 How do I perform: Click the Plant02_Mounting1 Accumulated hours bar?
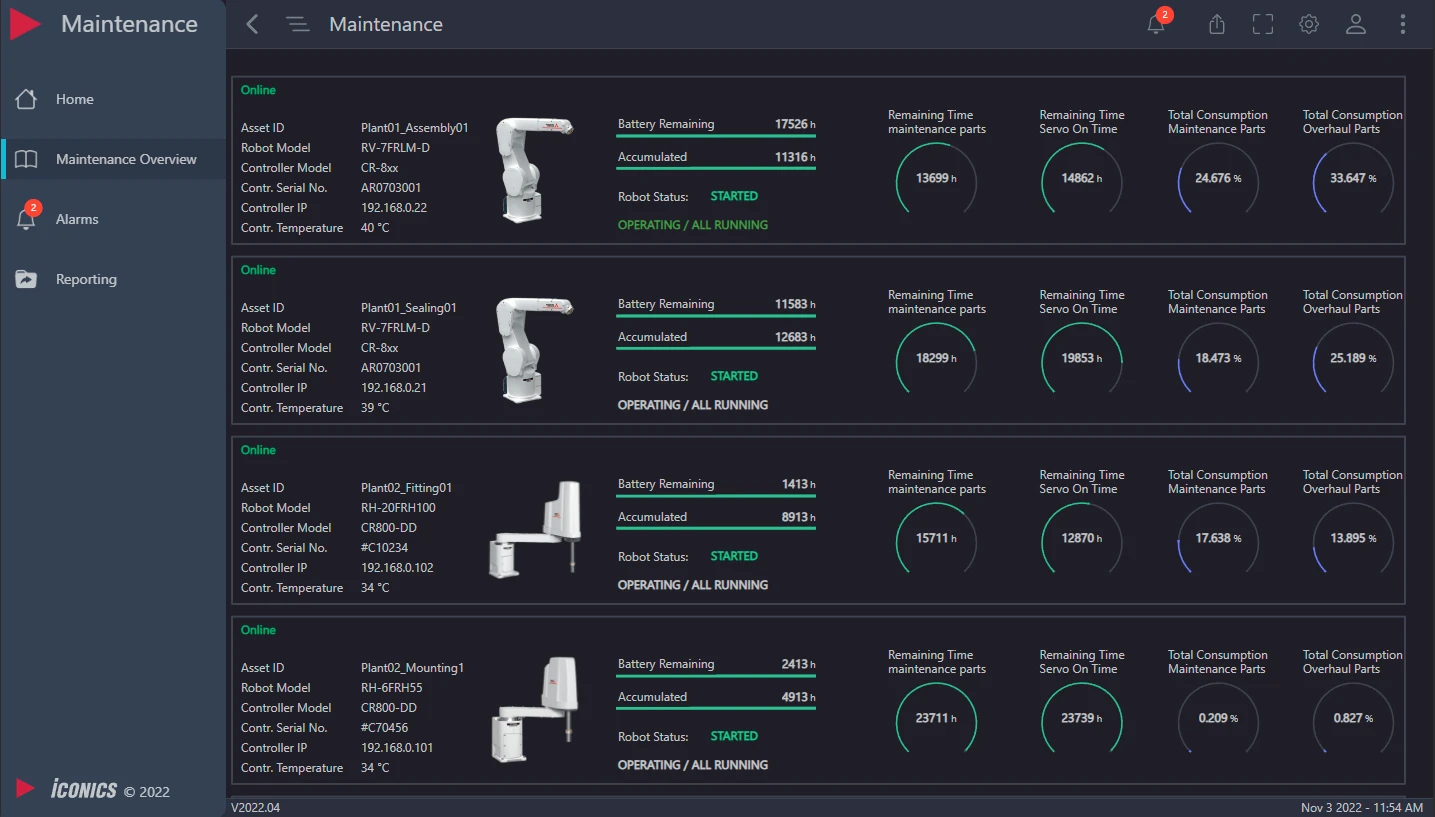click(715, 708)
